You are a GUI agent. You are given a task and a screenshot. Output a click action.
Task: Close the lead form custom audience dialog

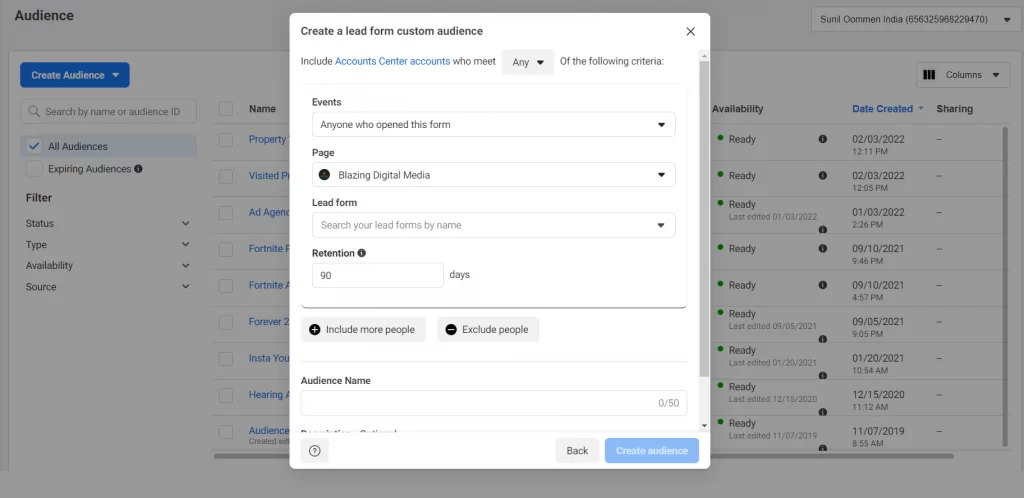coord(690,31)
